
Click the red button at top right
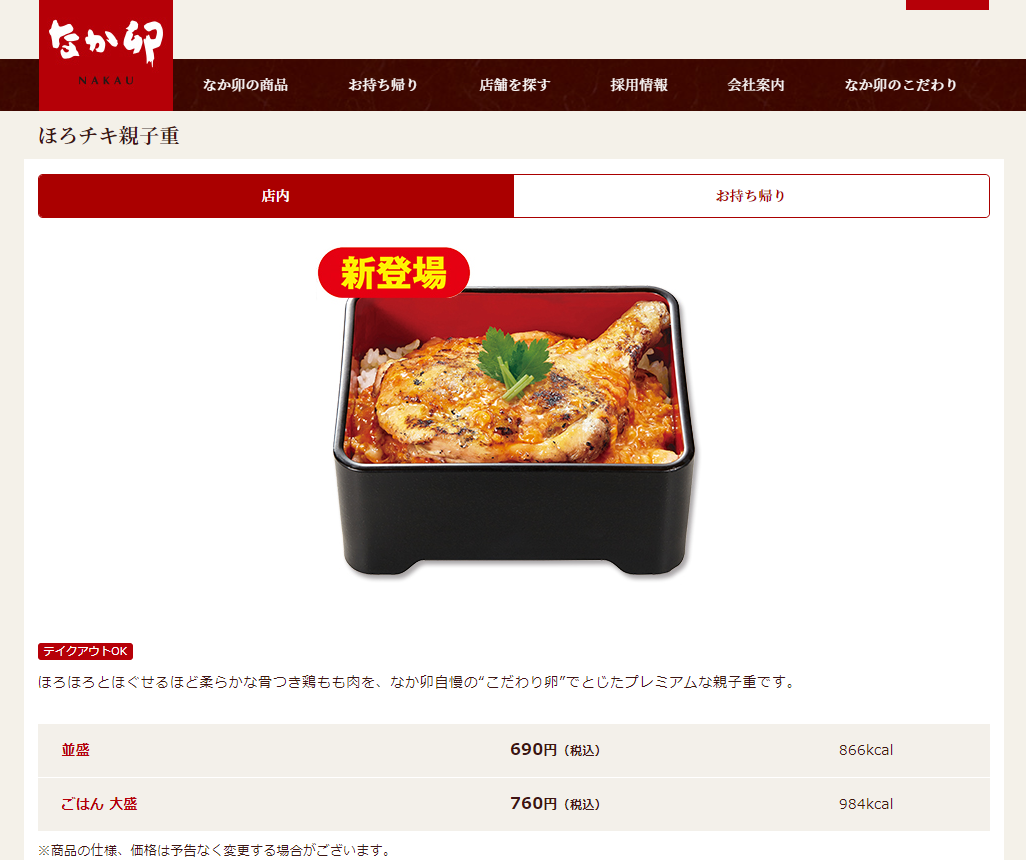pyautogui.click(x=947, y=5)
